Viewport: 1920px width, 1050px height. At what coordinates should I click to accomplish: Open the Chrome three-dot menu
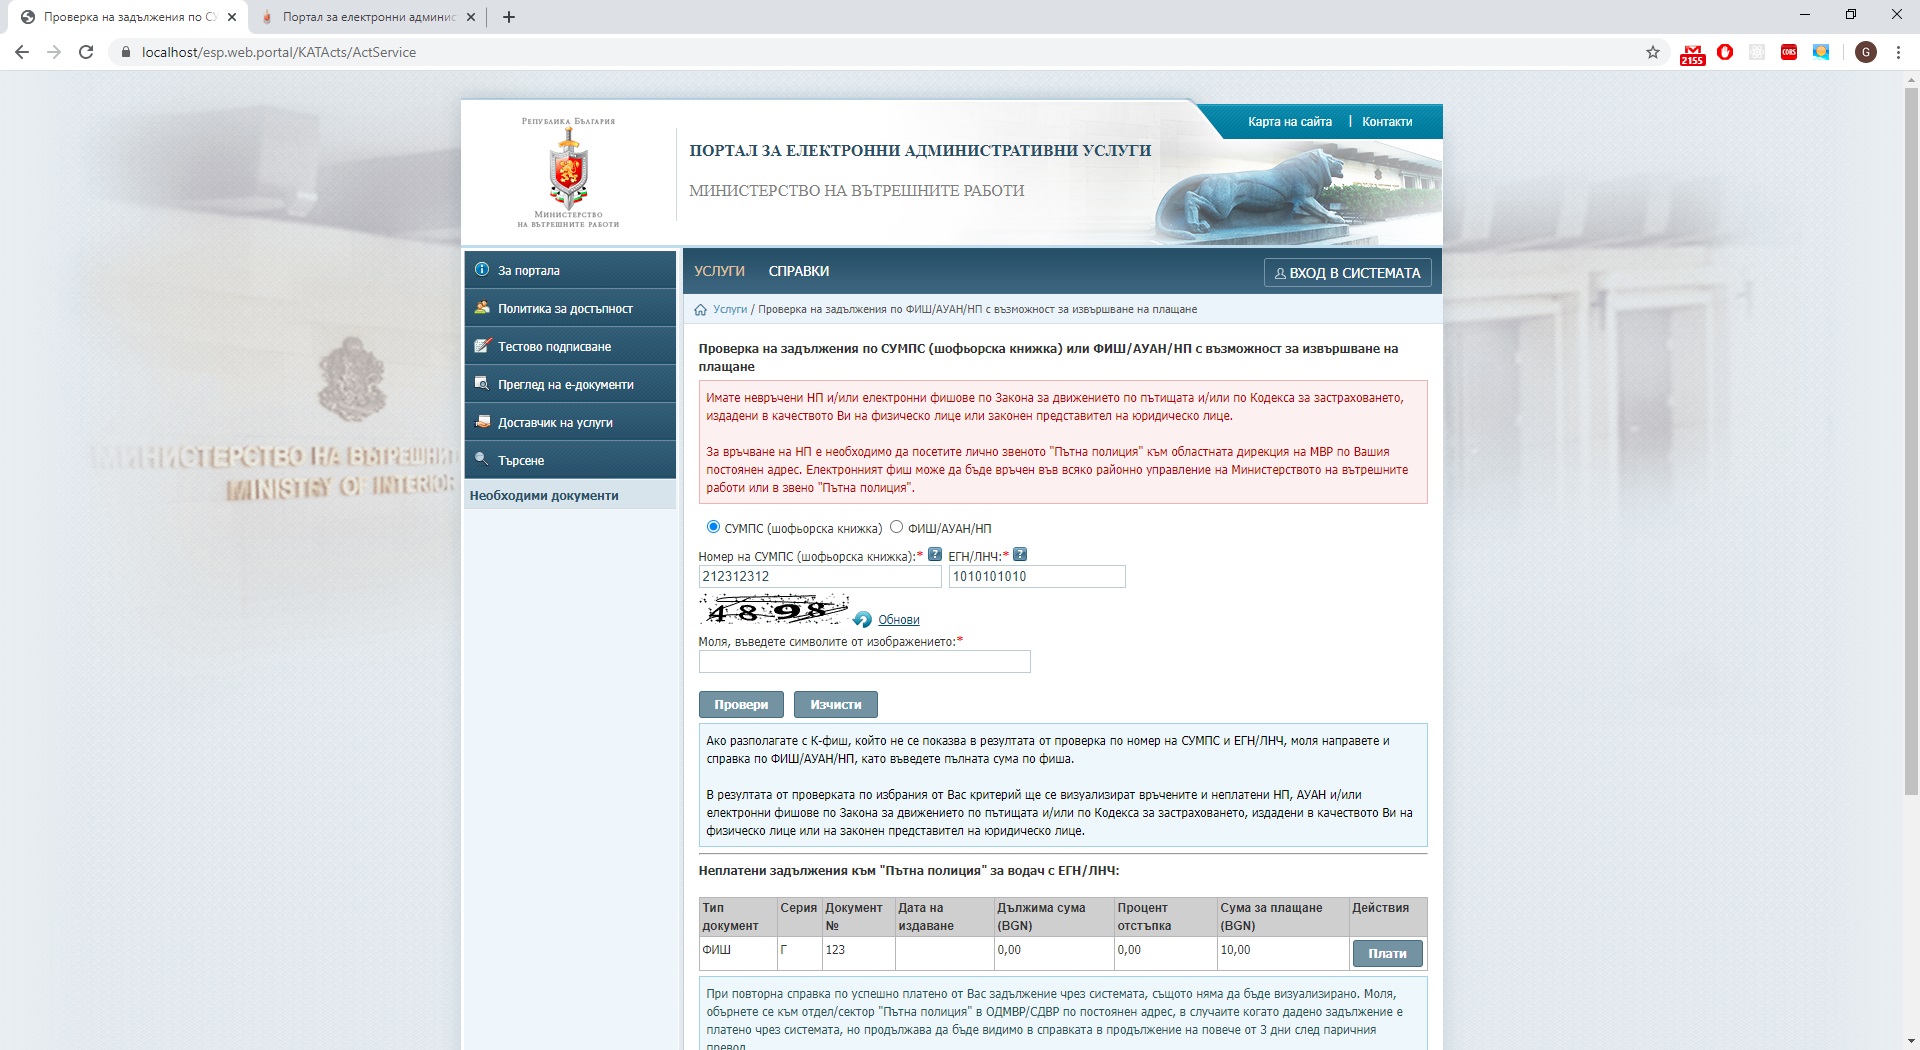point(1897,52)
